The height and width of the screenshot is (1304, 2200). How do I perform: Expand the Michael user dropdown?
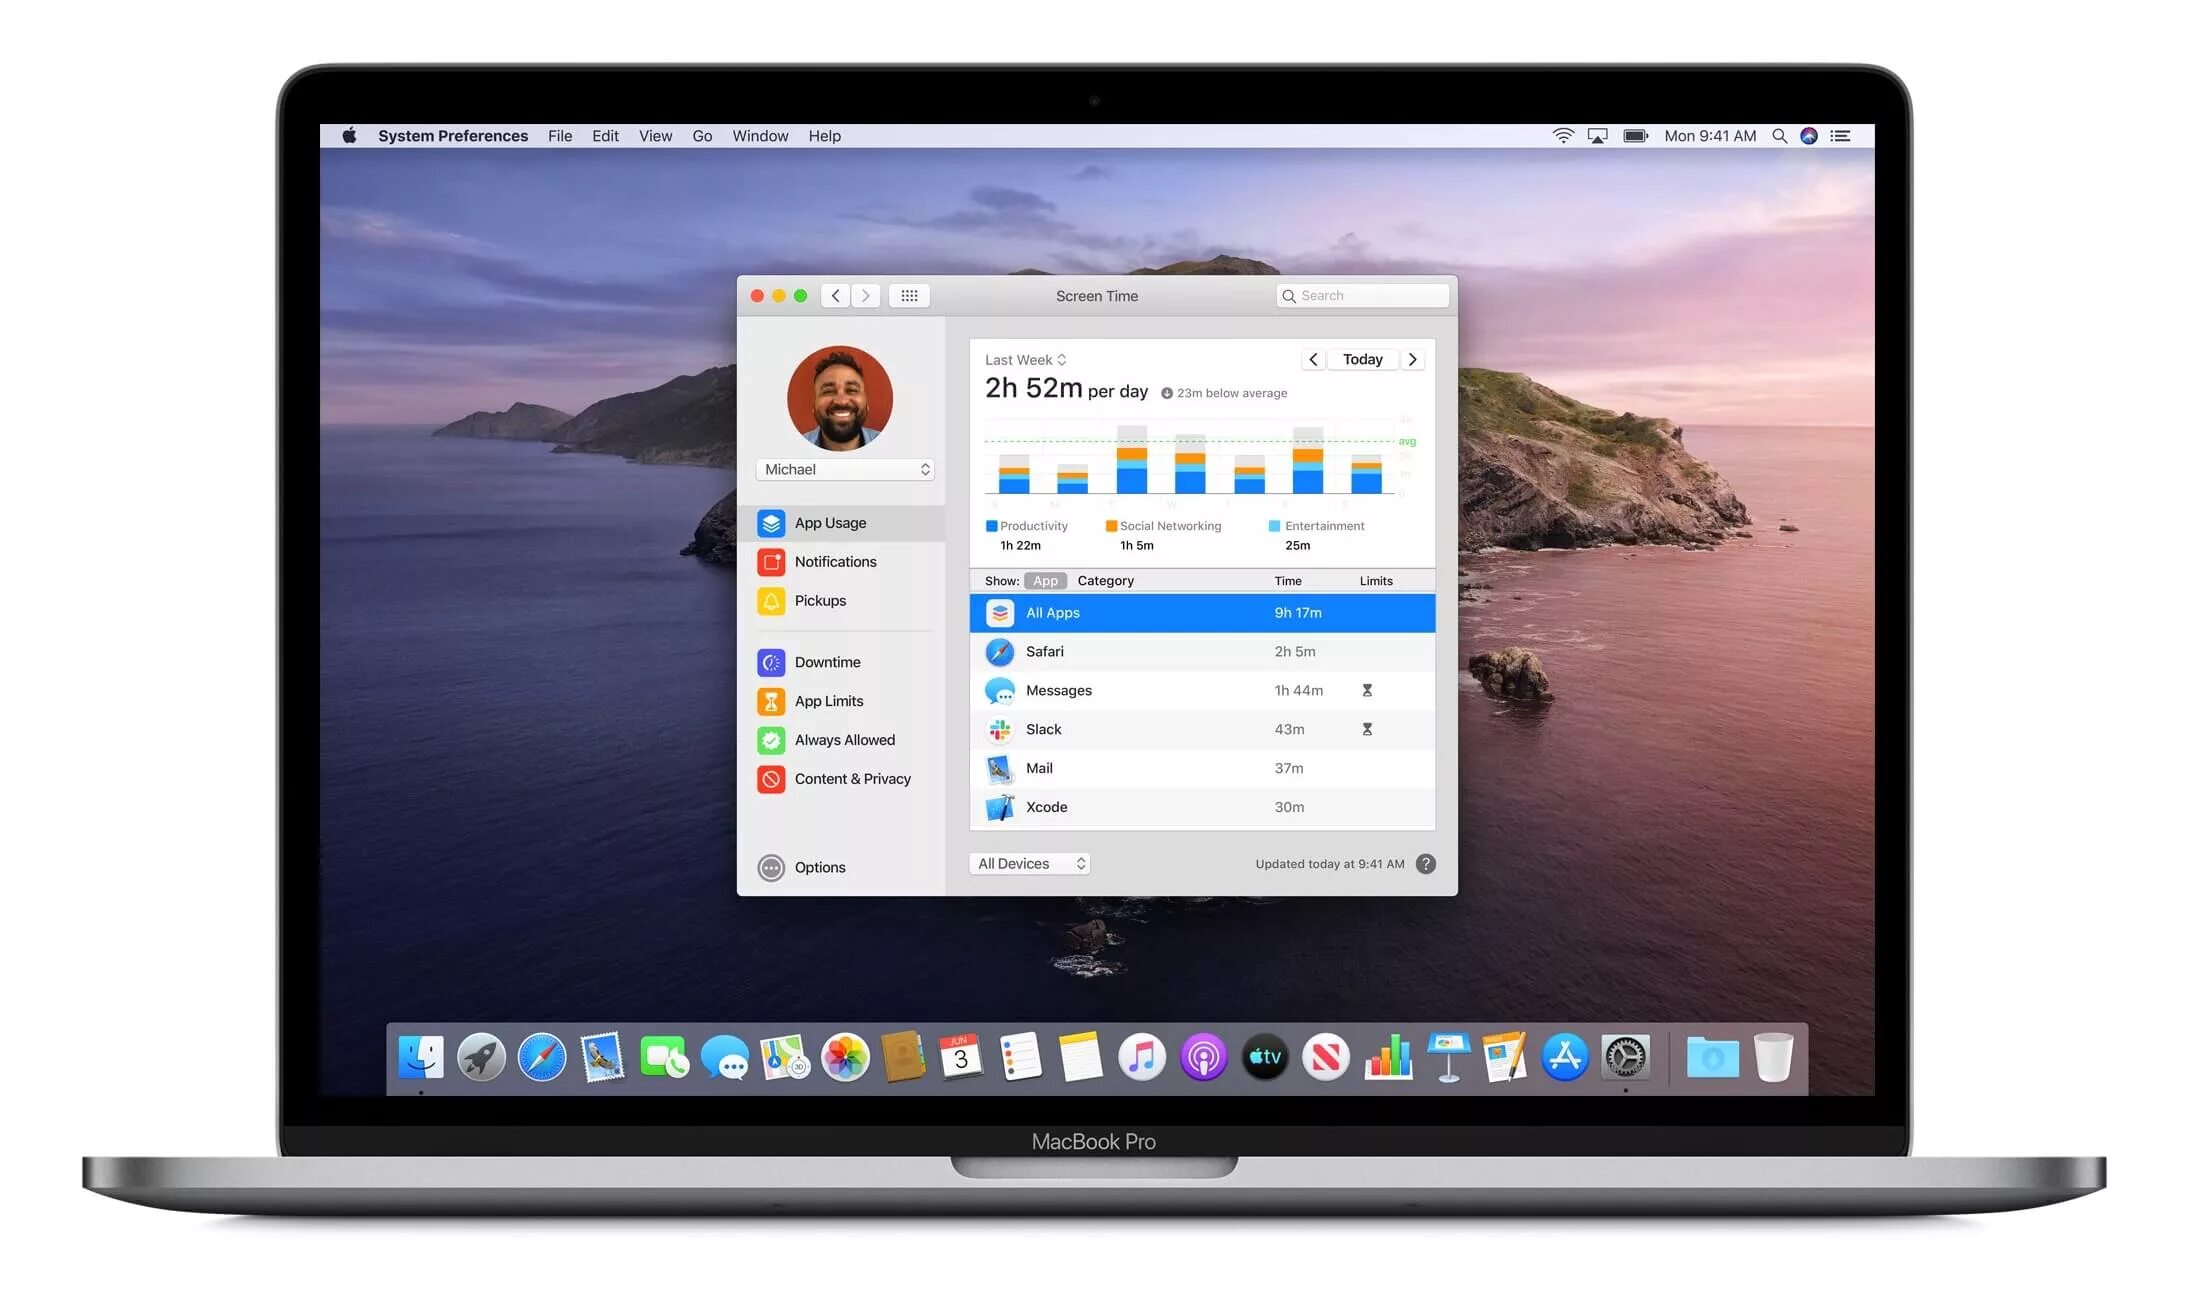tap(845, 470)
